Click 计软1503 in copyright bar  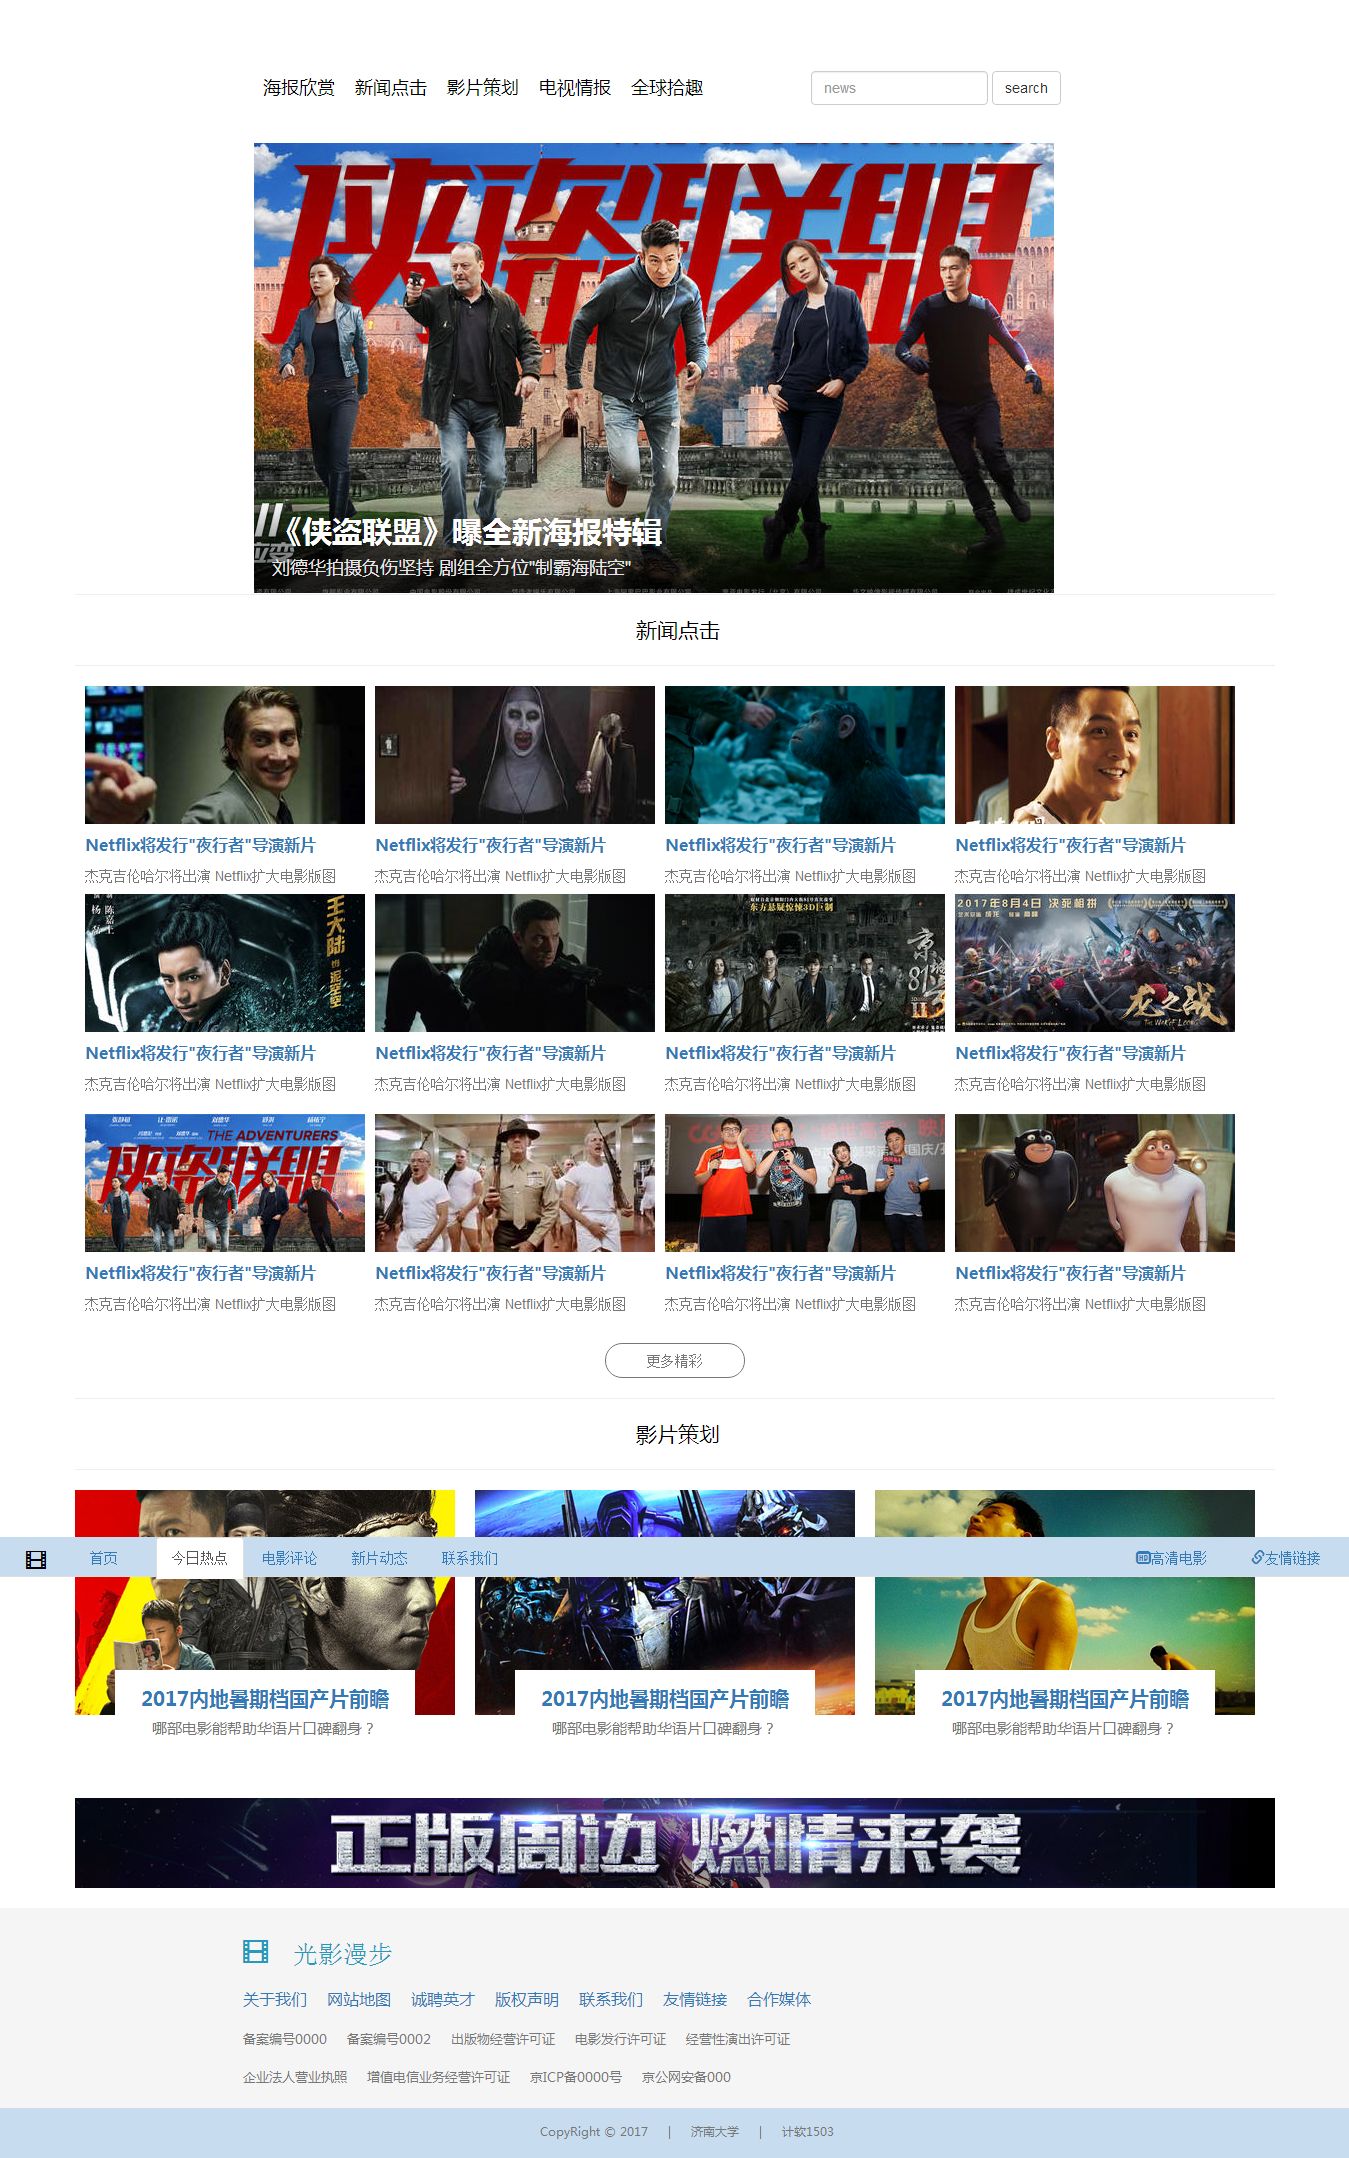(807, 2132)
